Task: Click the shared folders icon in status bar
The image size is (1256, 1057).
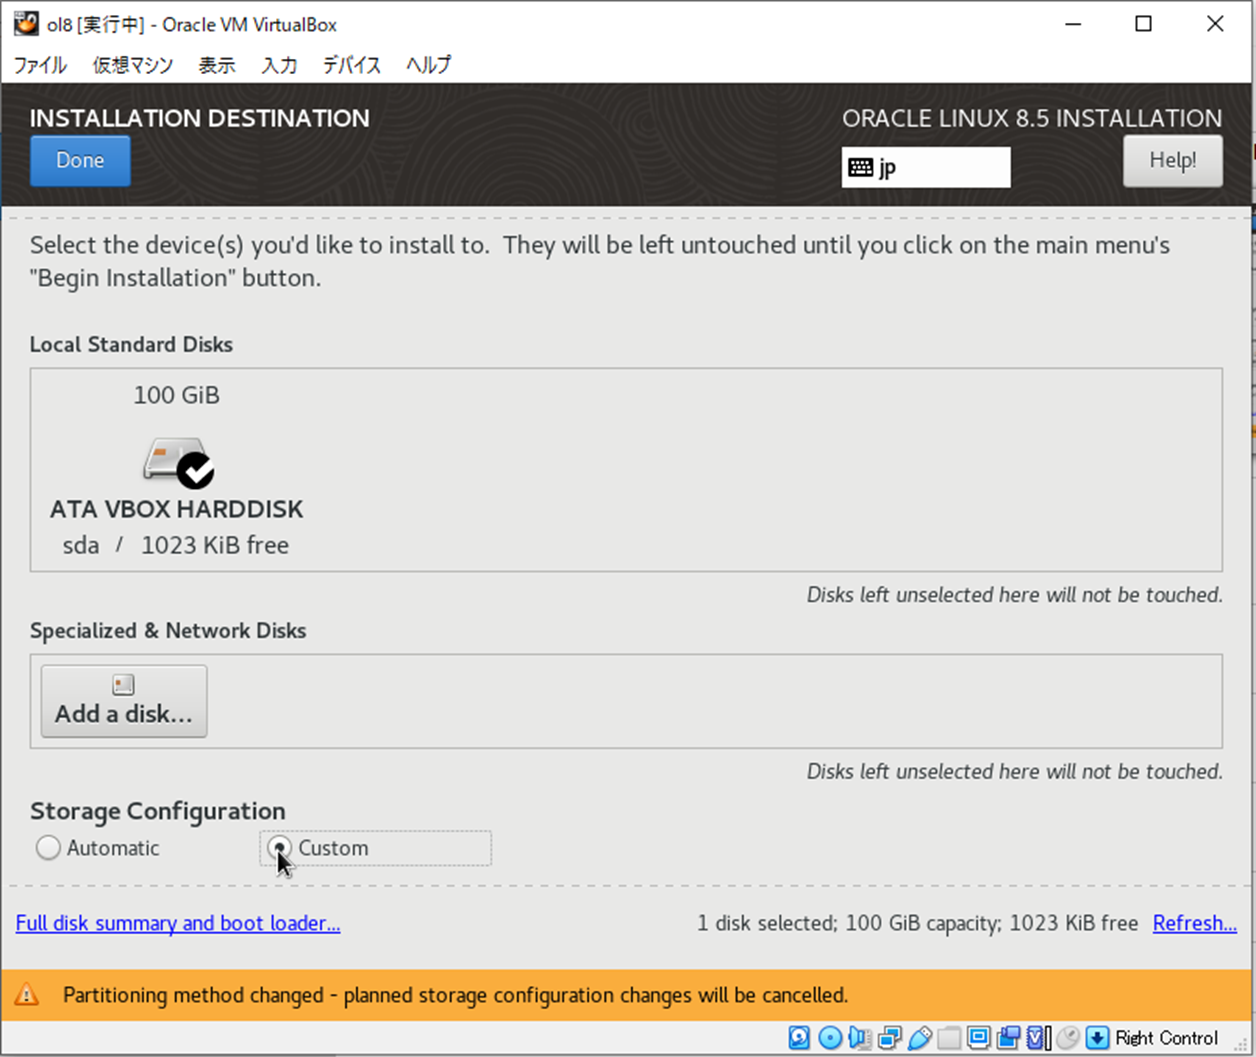Action: pos(949,1038)
